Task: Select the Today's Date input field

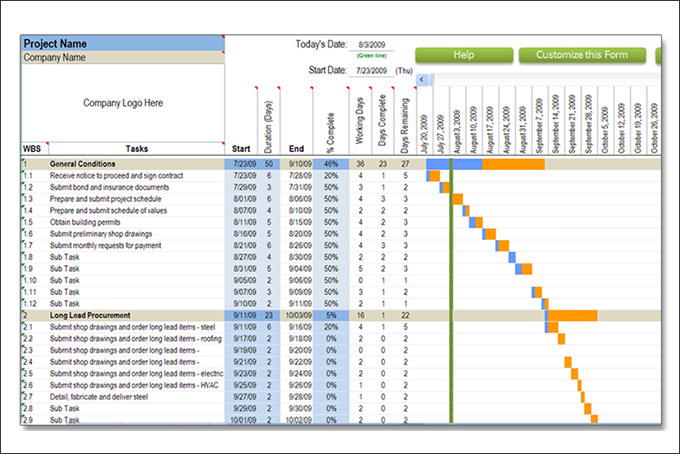Action: (370, 45)
